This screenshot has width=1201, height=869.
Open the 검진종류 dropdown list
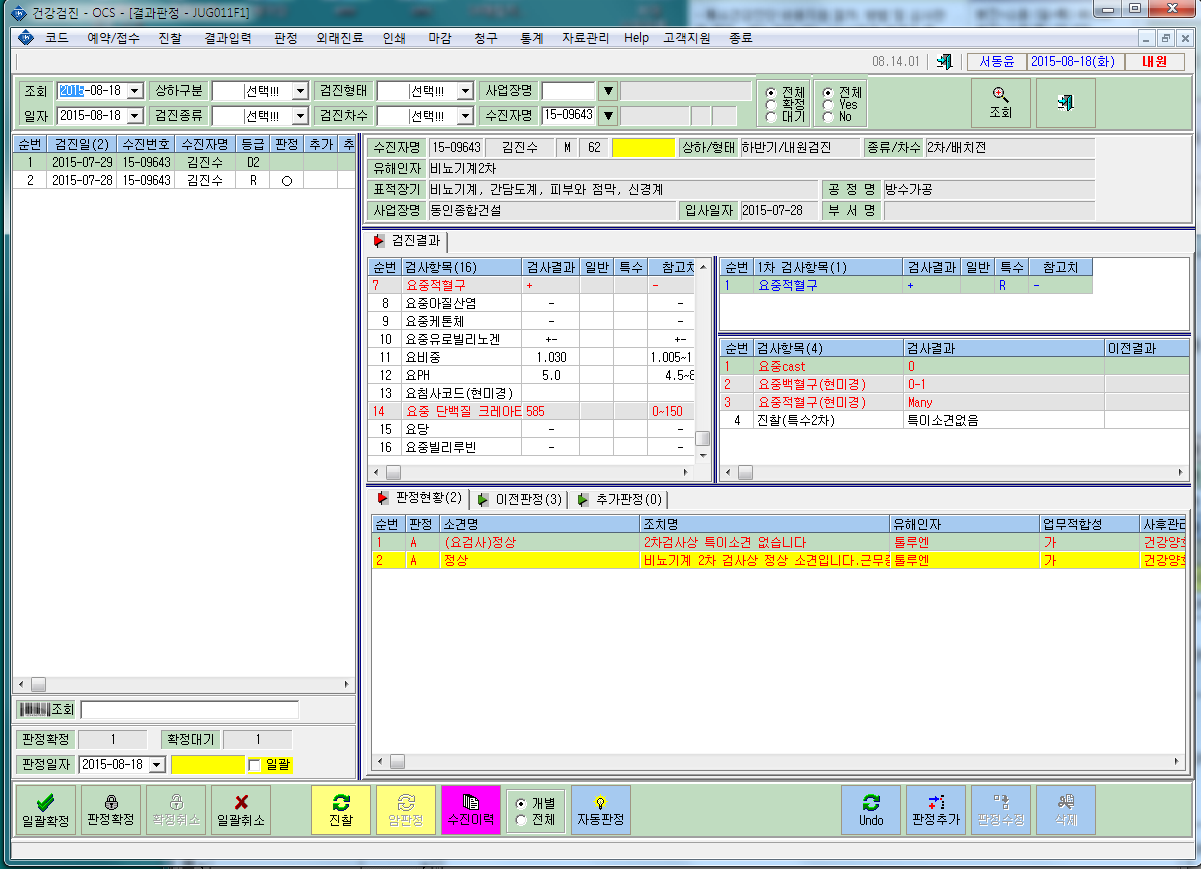click(x=299, y=116)
